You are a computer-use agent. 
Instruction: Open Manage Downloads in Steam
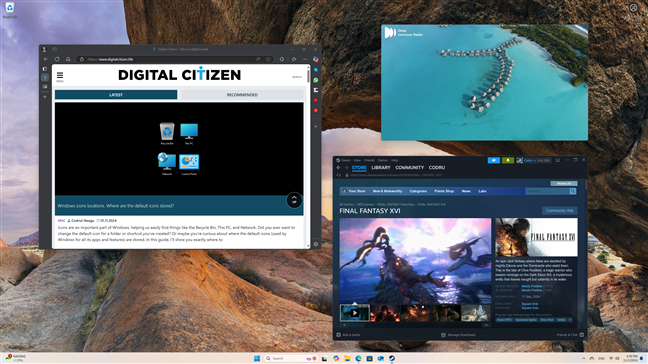click(458, 335)
